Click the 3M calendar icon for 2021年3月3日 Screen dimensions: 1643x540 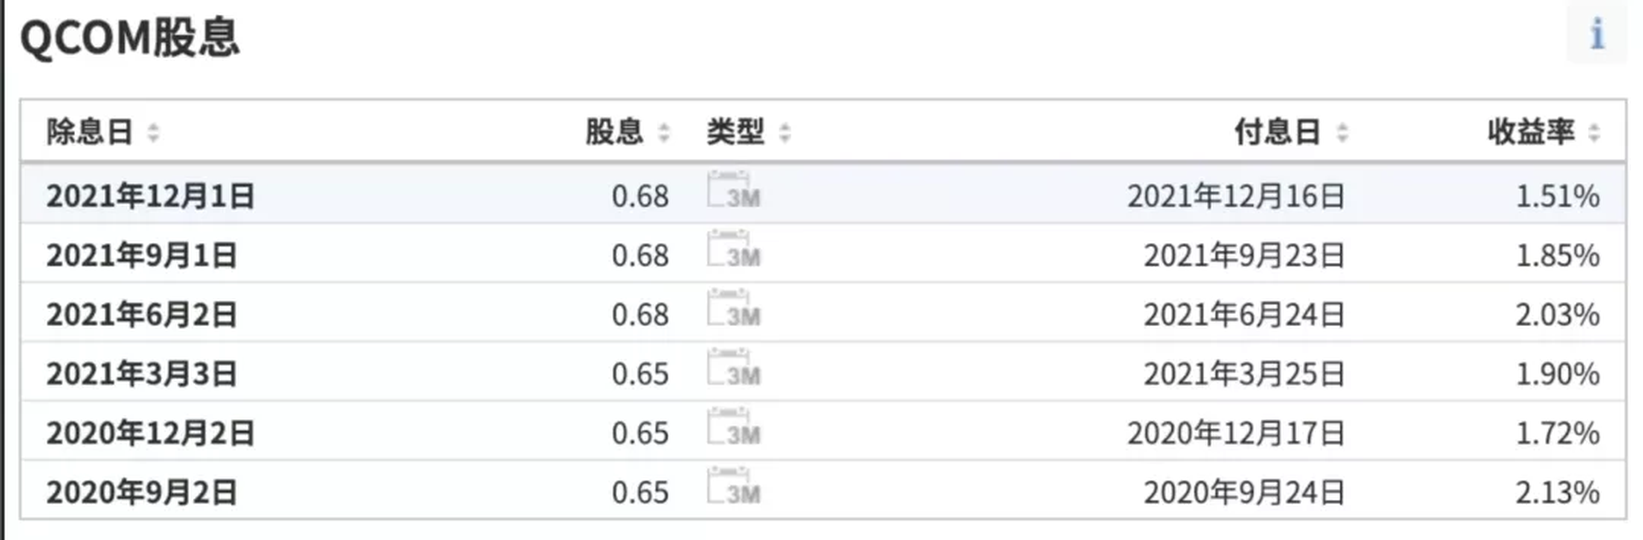point(734,367)
